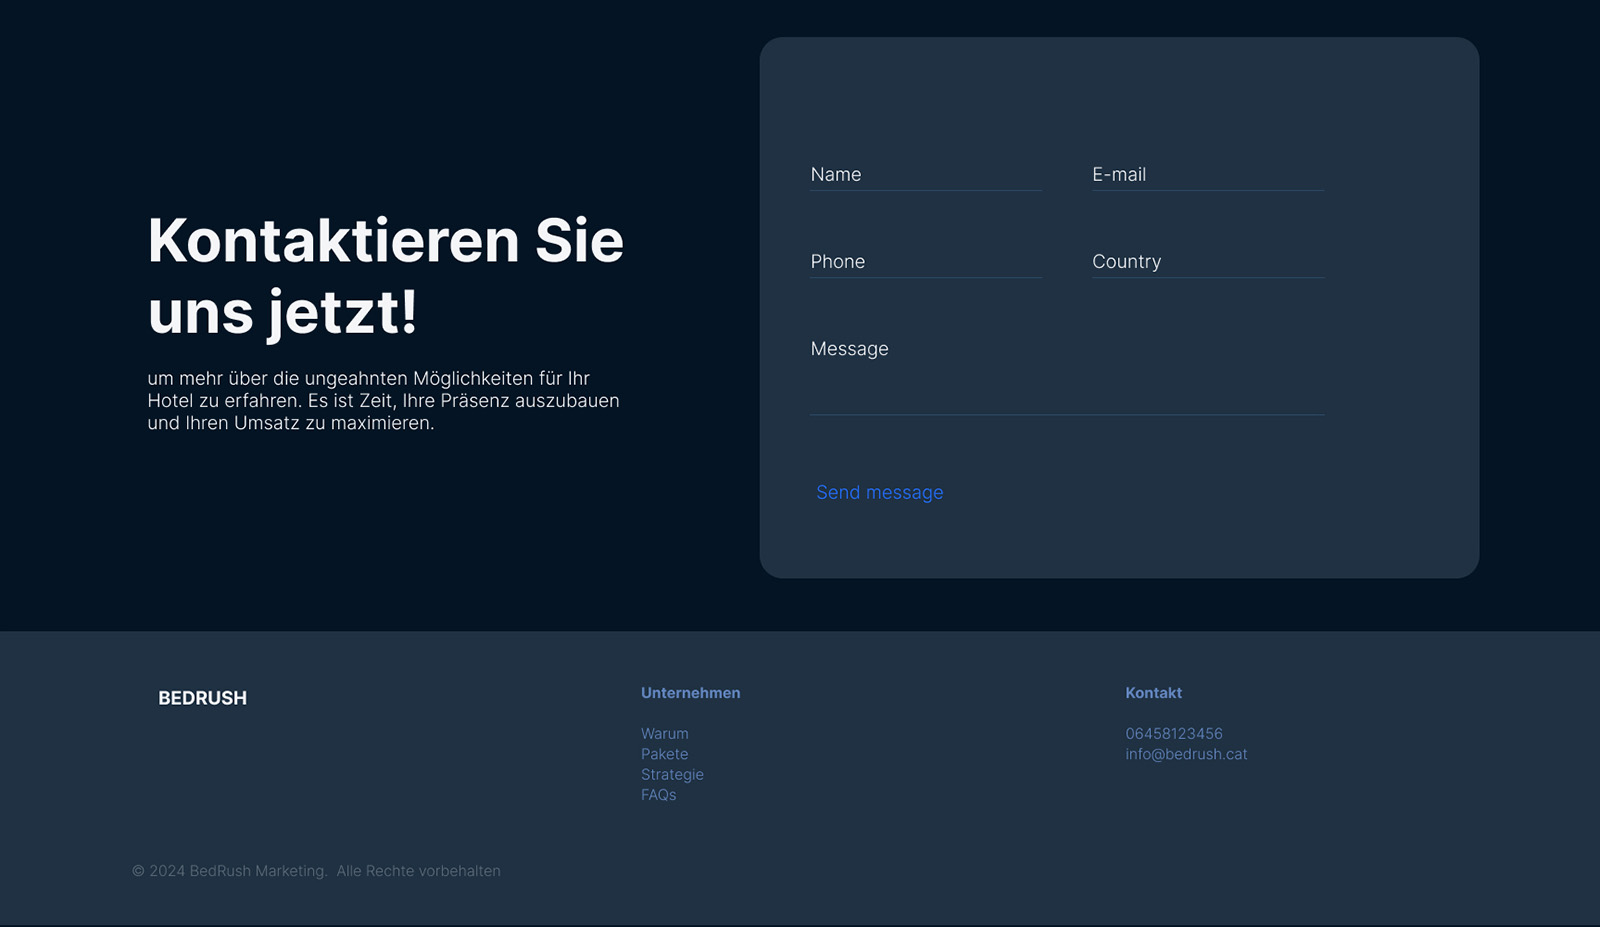Click the Alle Rechte vorbehalten text
Screen dimensions: 1600x927
418,871
